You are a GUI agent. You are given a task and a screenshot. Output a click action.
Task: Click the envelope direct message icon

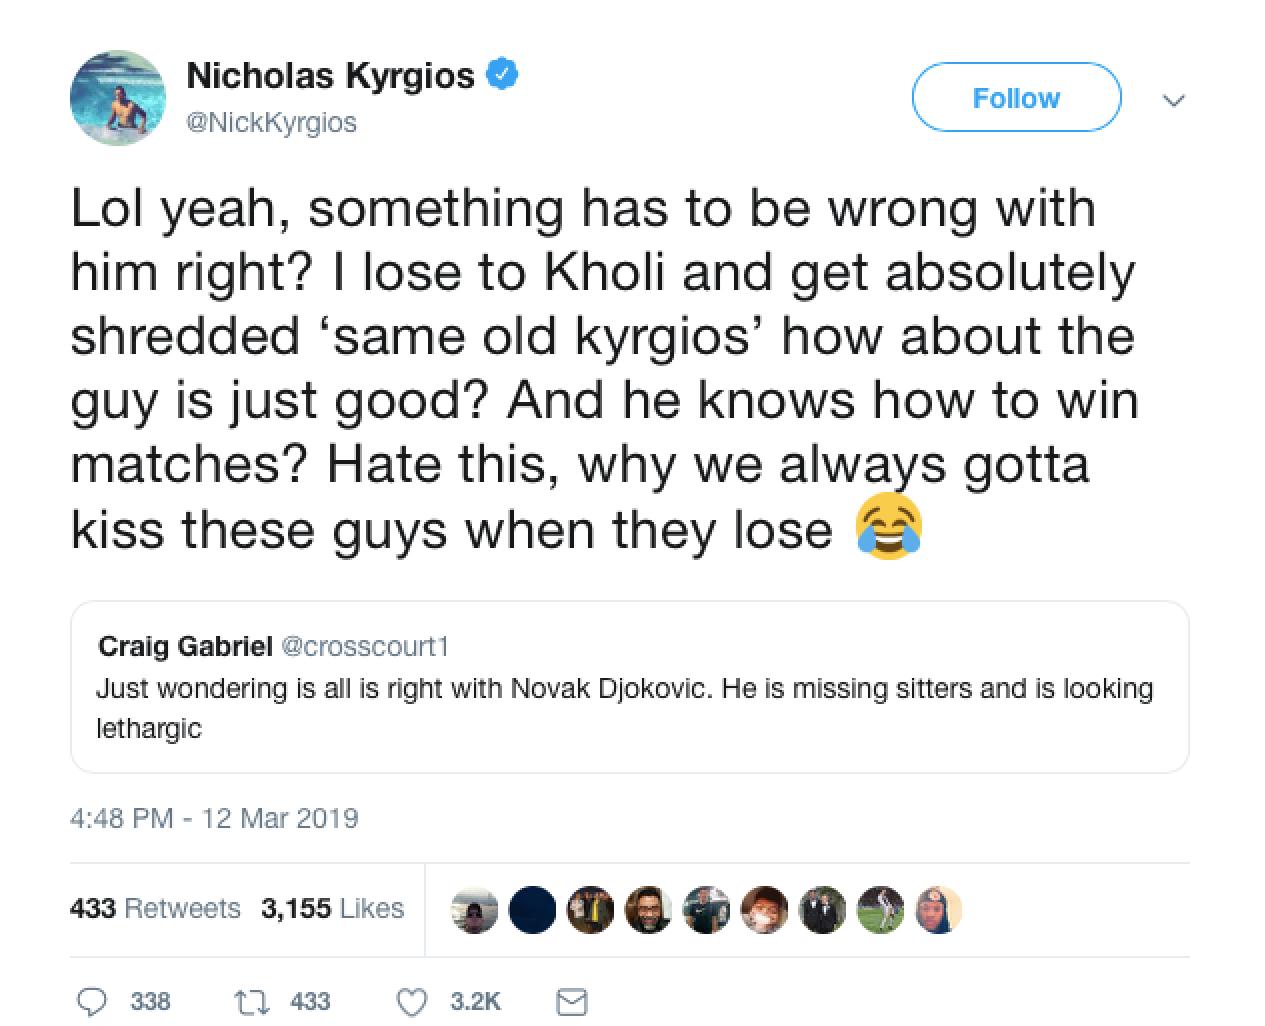(x=571, y=1001)
